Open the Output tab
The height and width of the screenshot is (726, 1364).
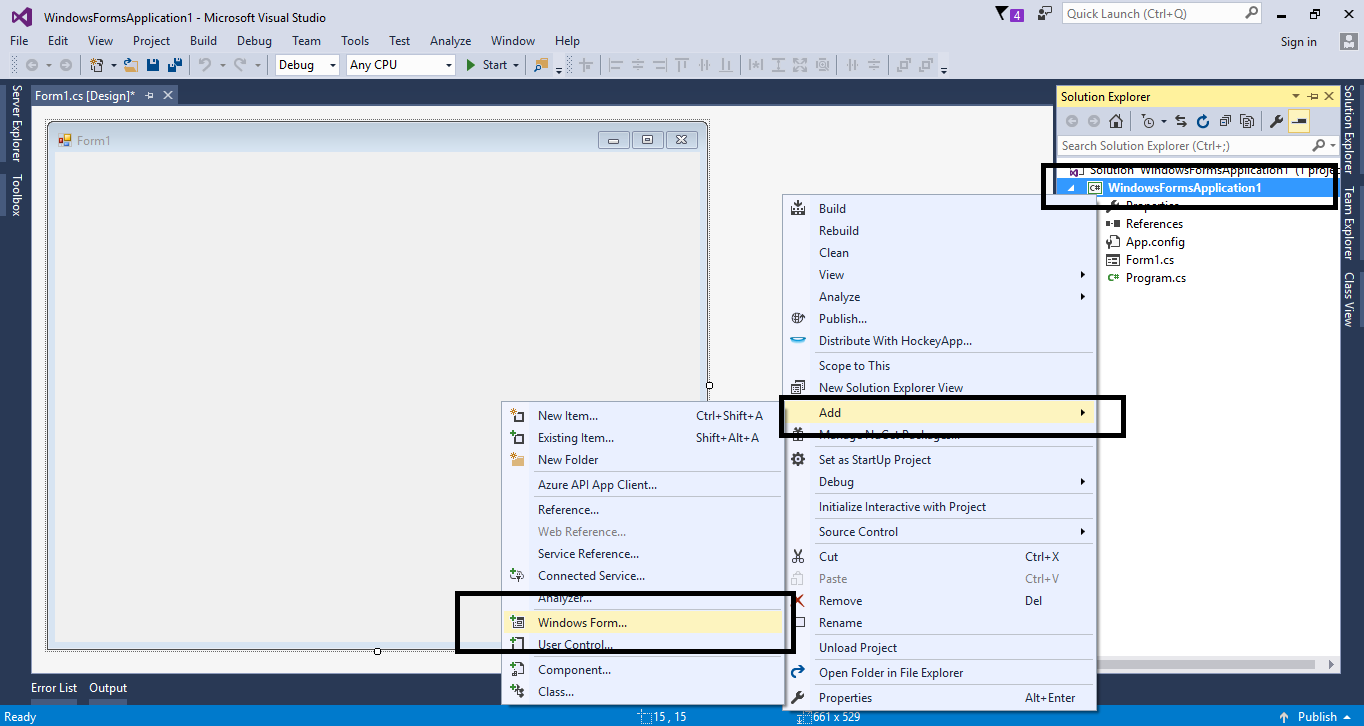[x=108, y=688]
